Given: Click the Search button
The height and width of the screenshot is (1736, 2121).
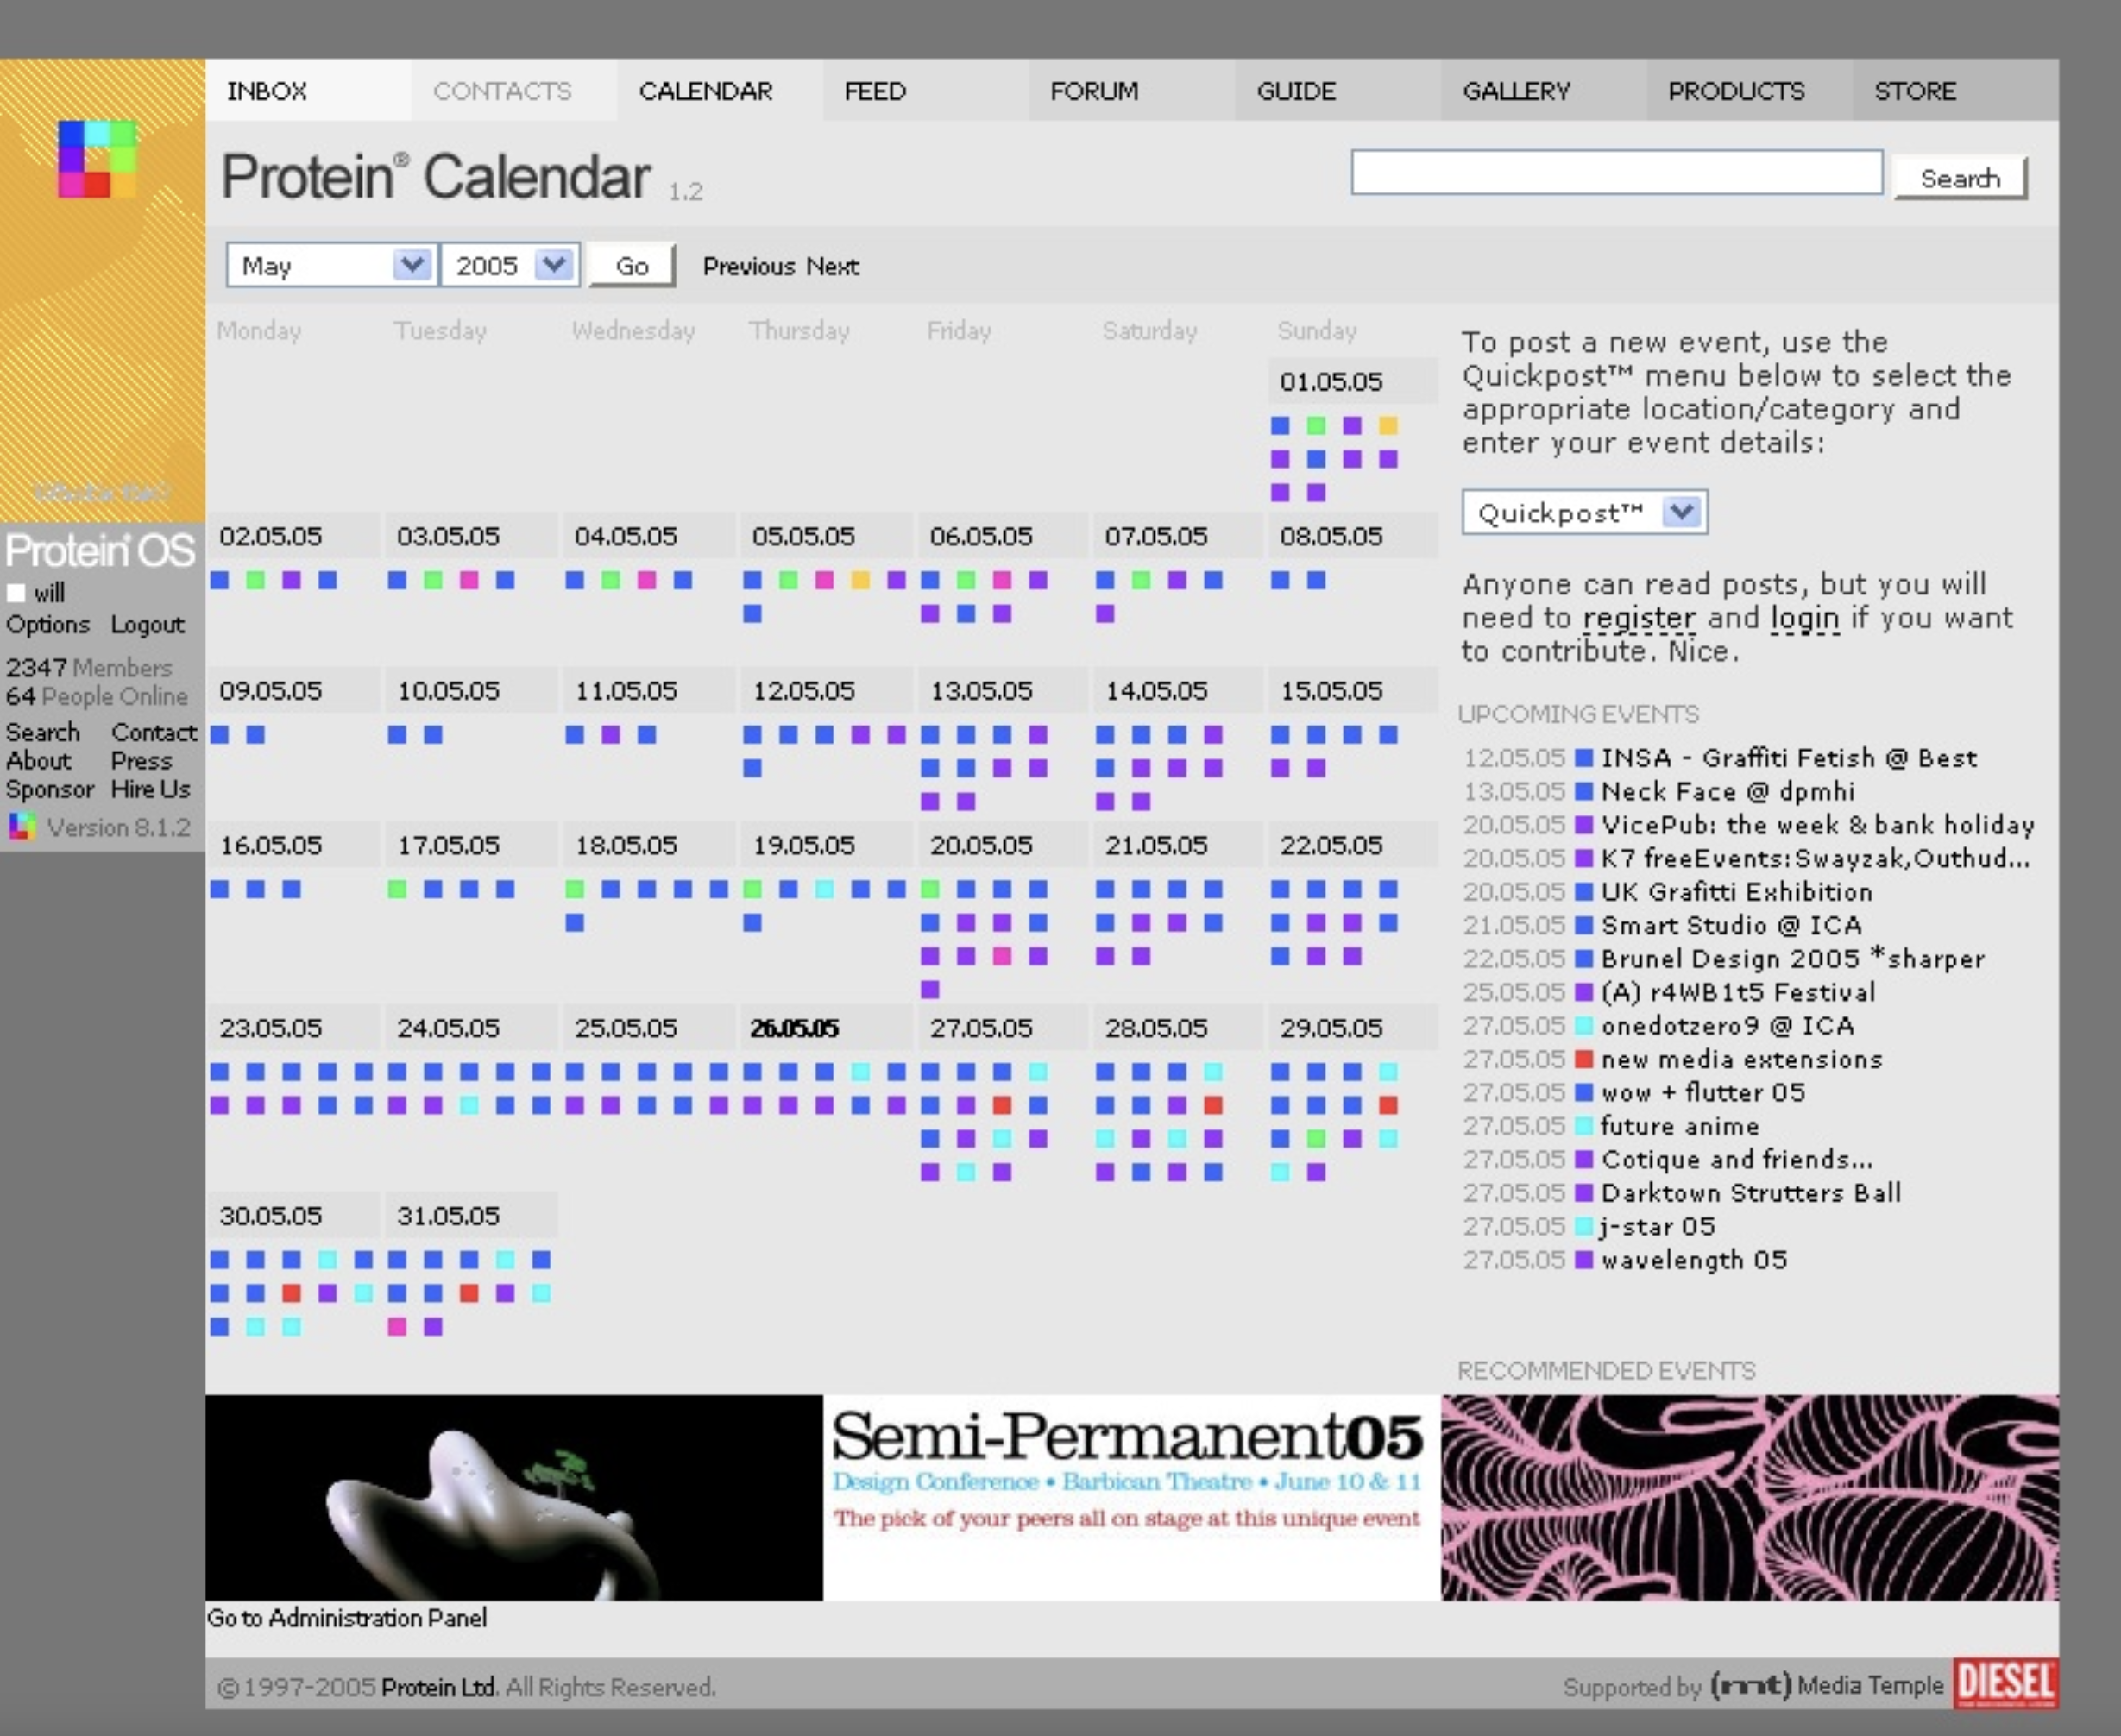Looking at the screenshot, I should click(1960, 178).
